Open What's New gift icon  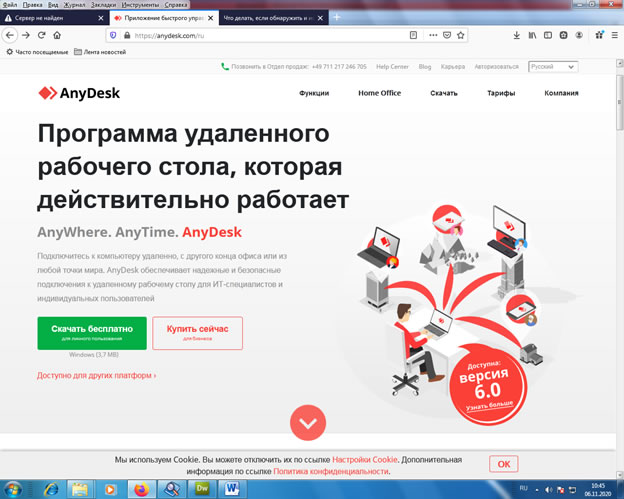599,35
